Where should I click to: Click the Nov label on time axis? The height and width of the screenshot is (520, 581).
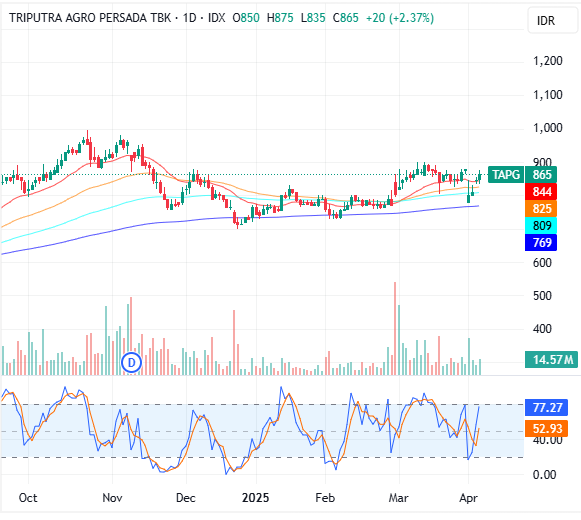pos(112,497)
